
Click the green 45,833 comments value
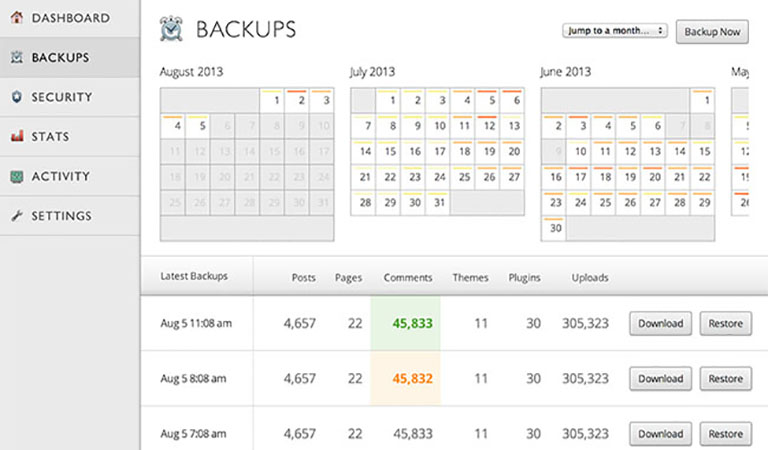[x=412, y=323]
